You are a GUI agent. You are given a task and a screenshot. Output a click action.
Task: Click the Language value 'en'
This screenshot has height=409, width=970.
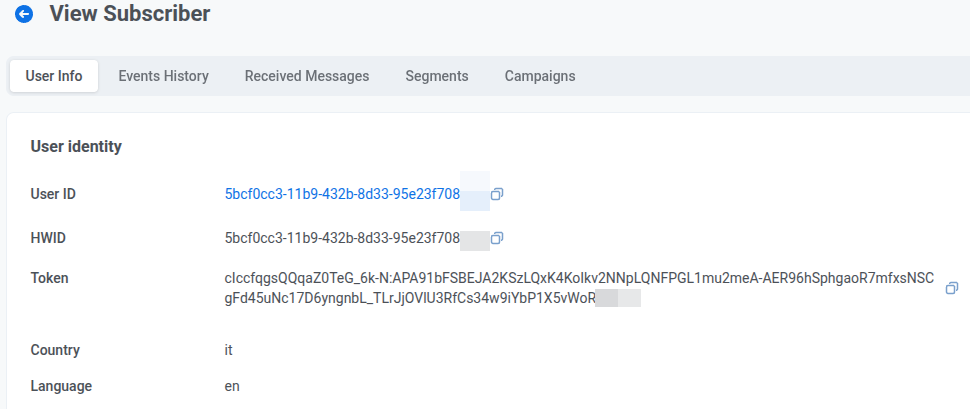[x=232, y=387]
